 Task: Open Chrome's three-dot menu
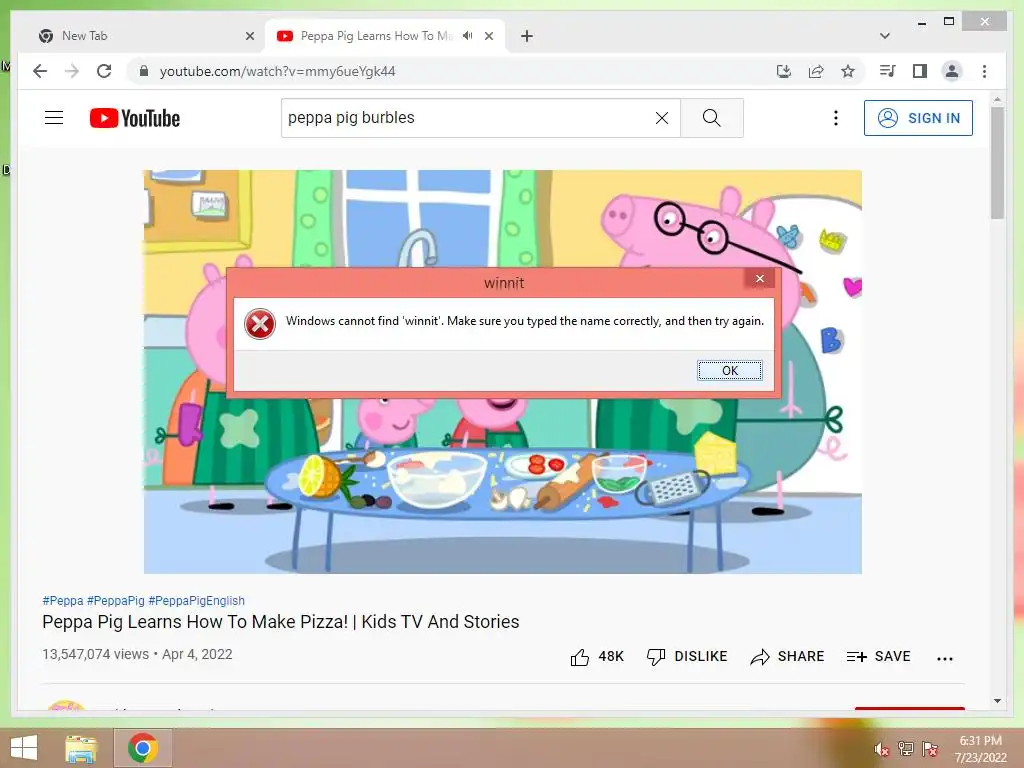click(984, 71)
